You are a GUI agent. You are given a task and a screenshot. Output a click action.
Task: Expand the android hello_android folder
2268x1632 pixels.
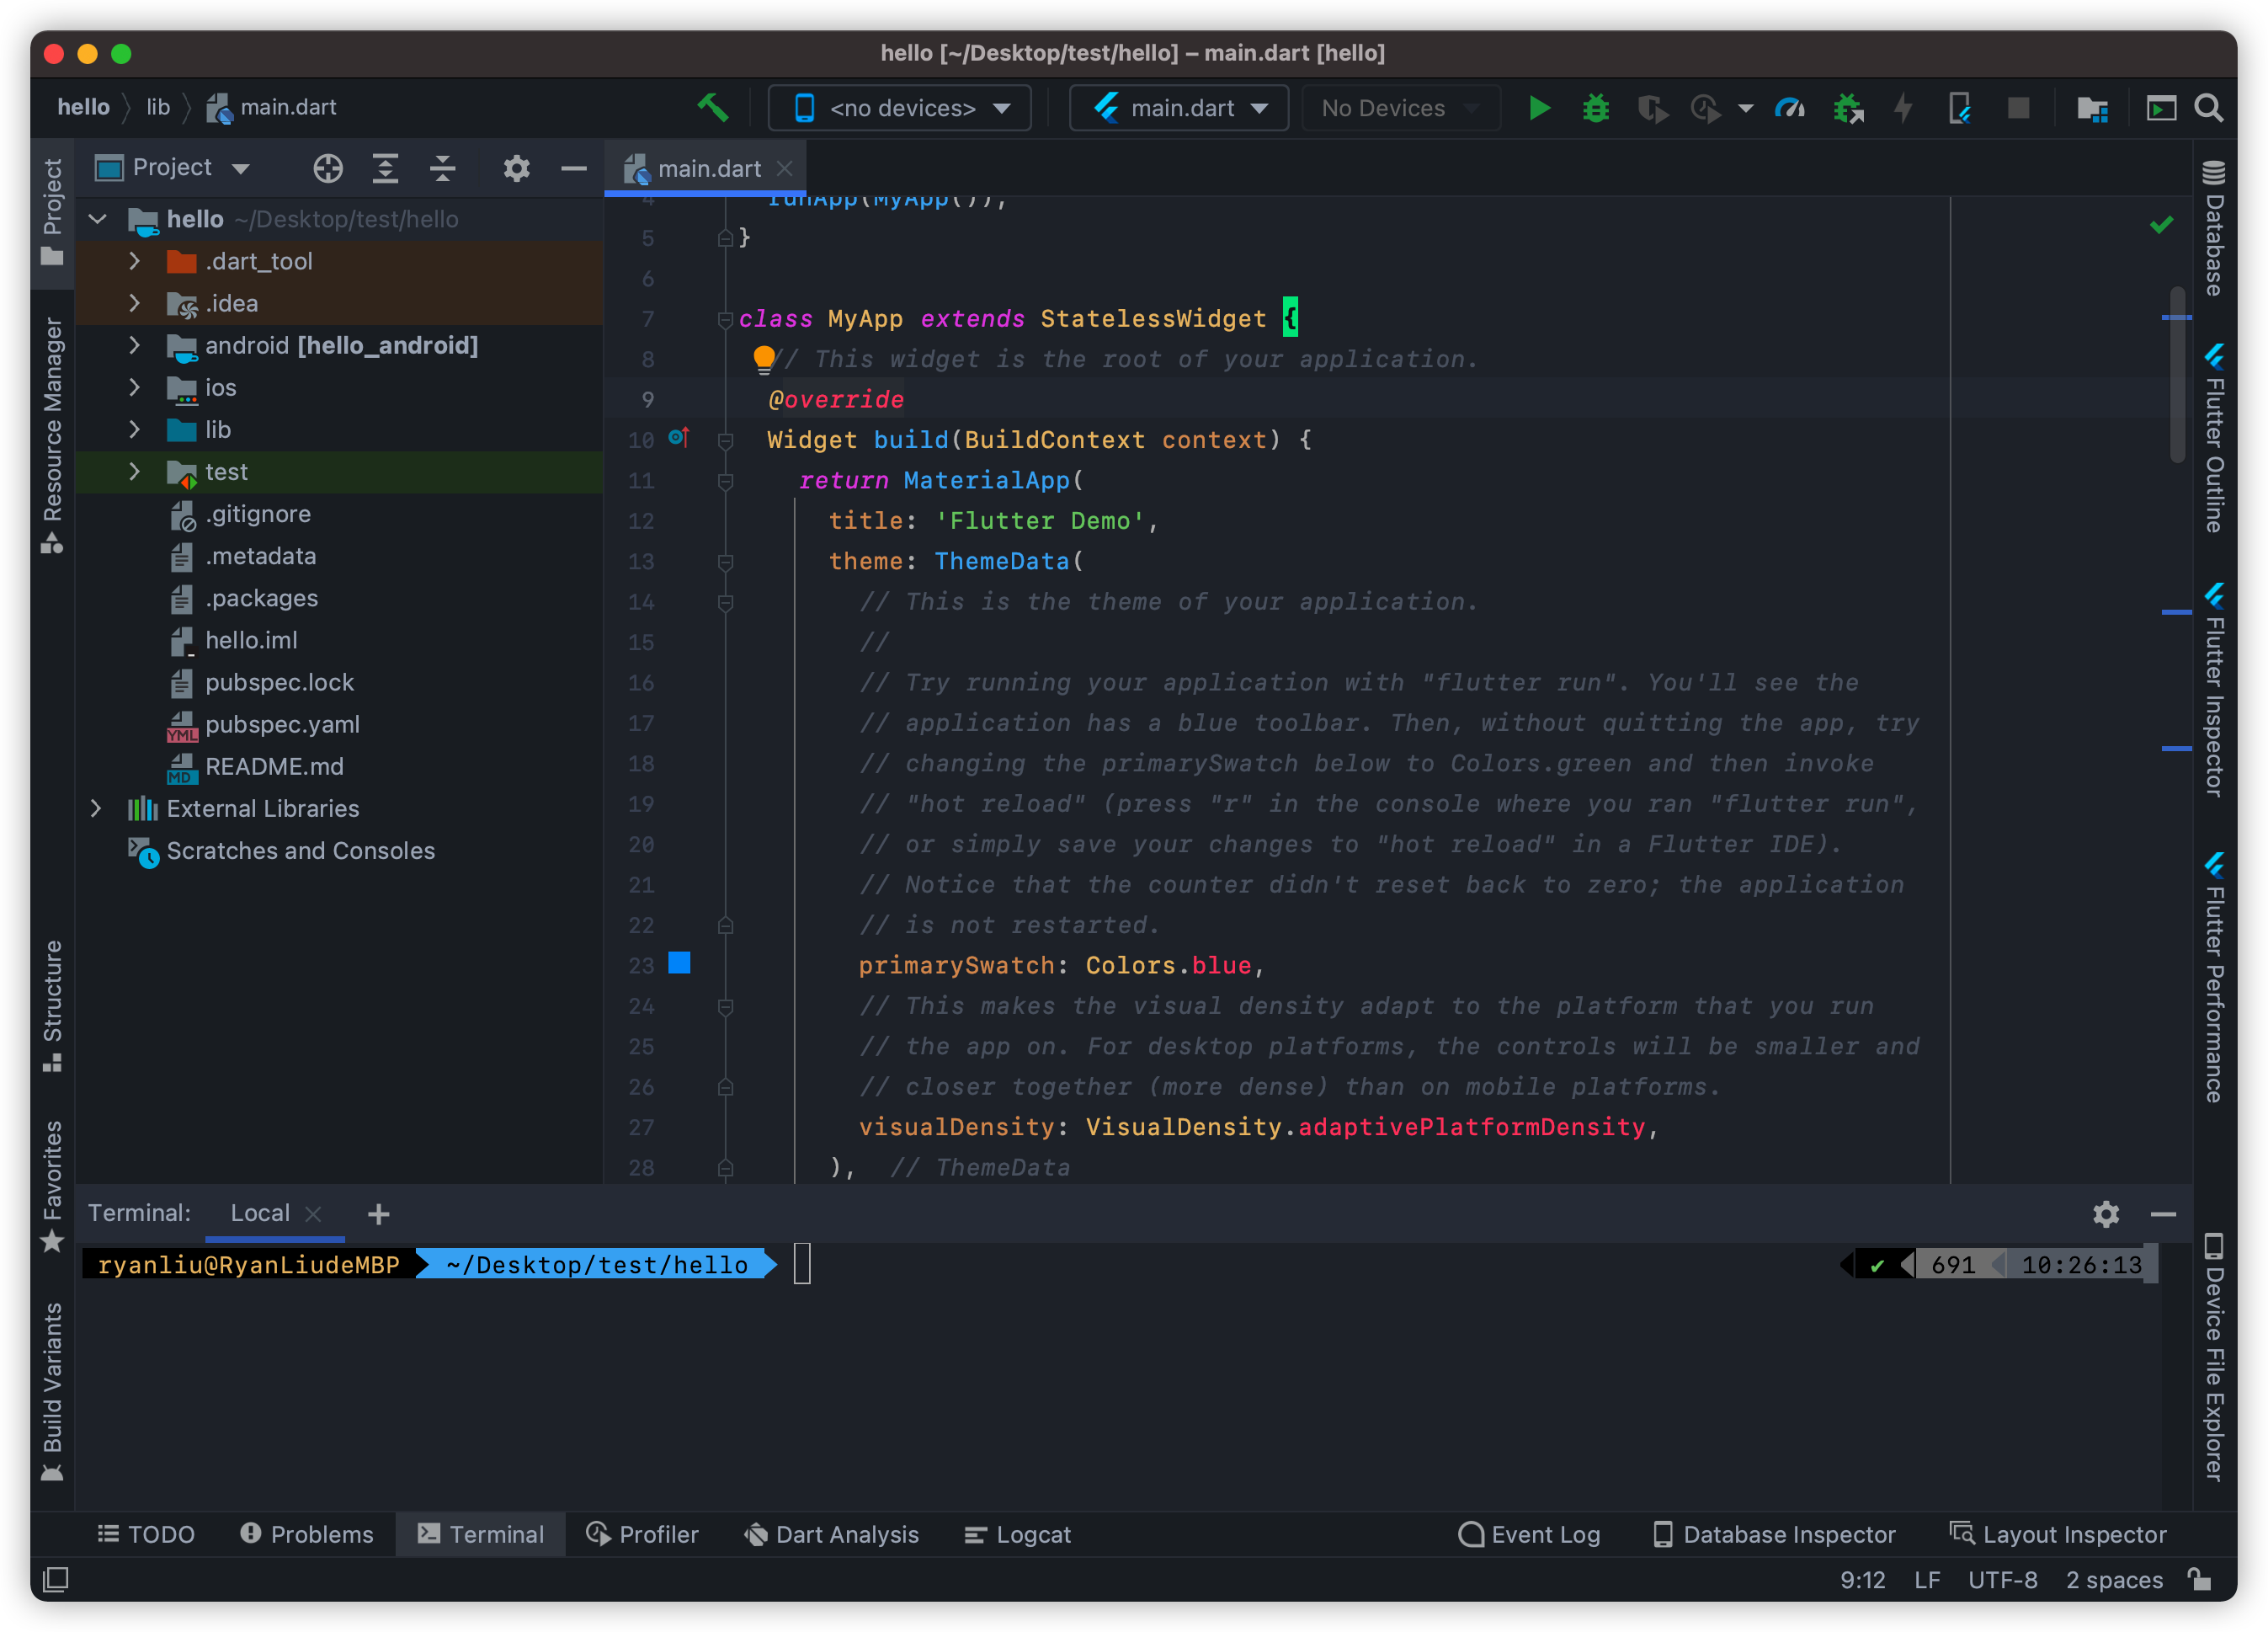[135, 345]
